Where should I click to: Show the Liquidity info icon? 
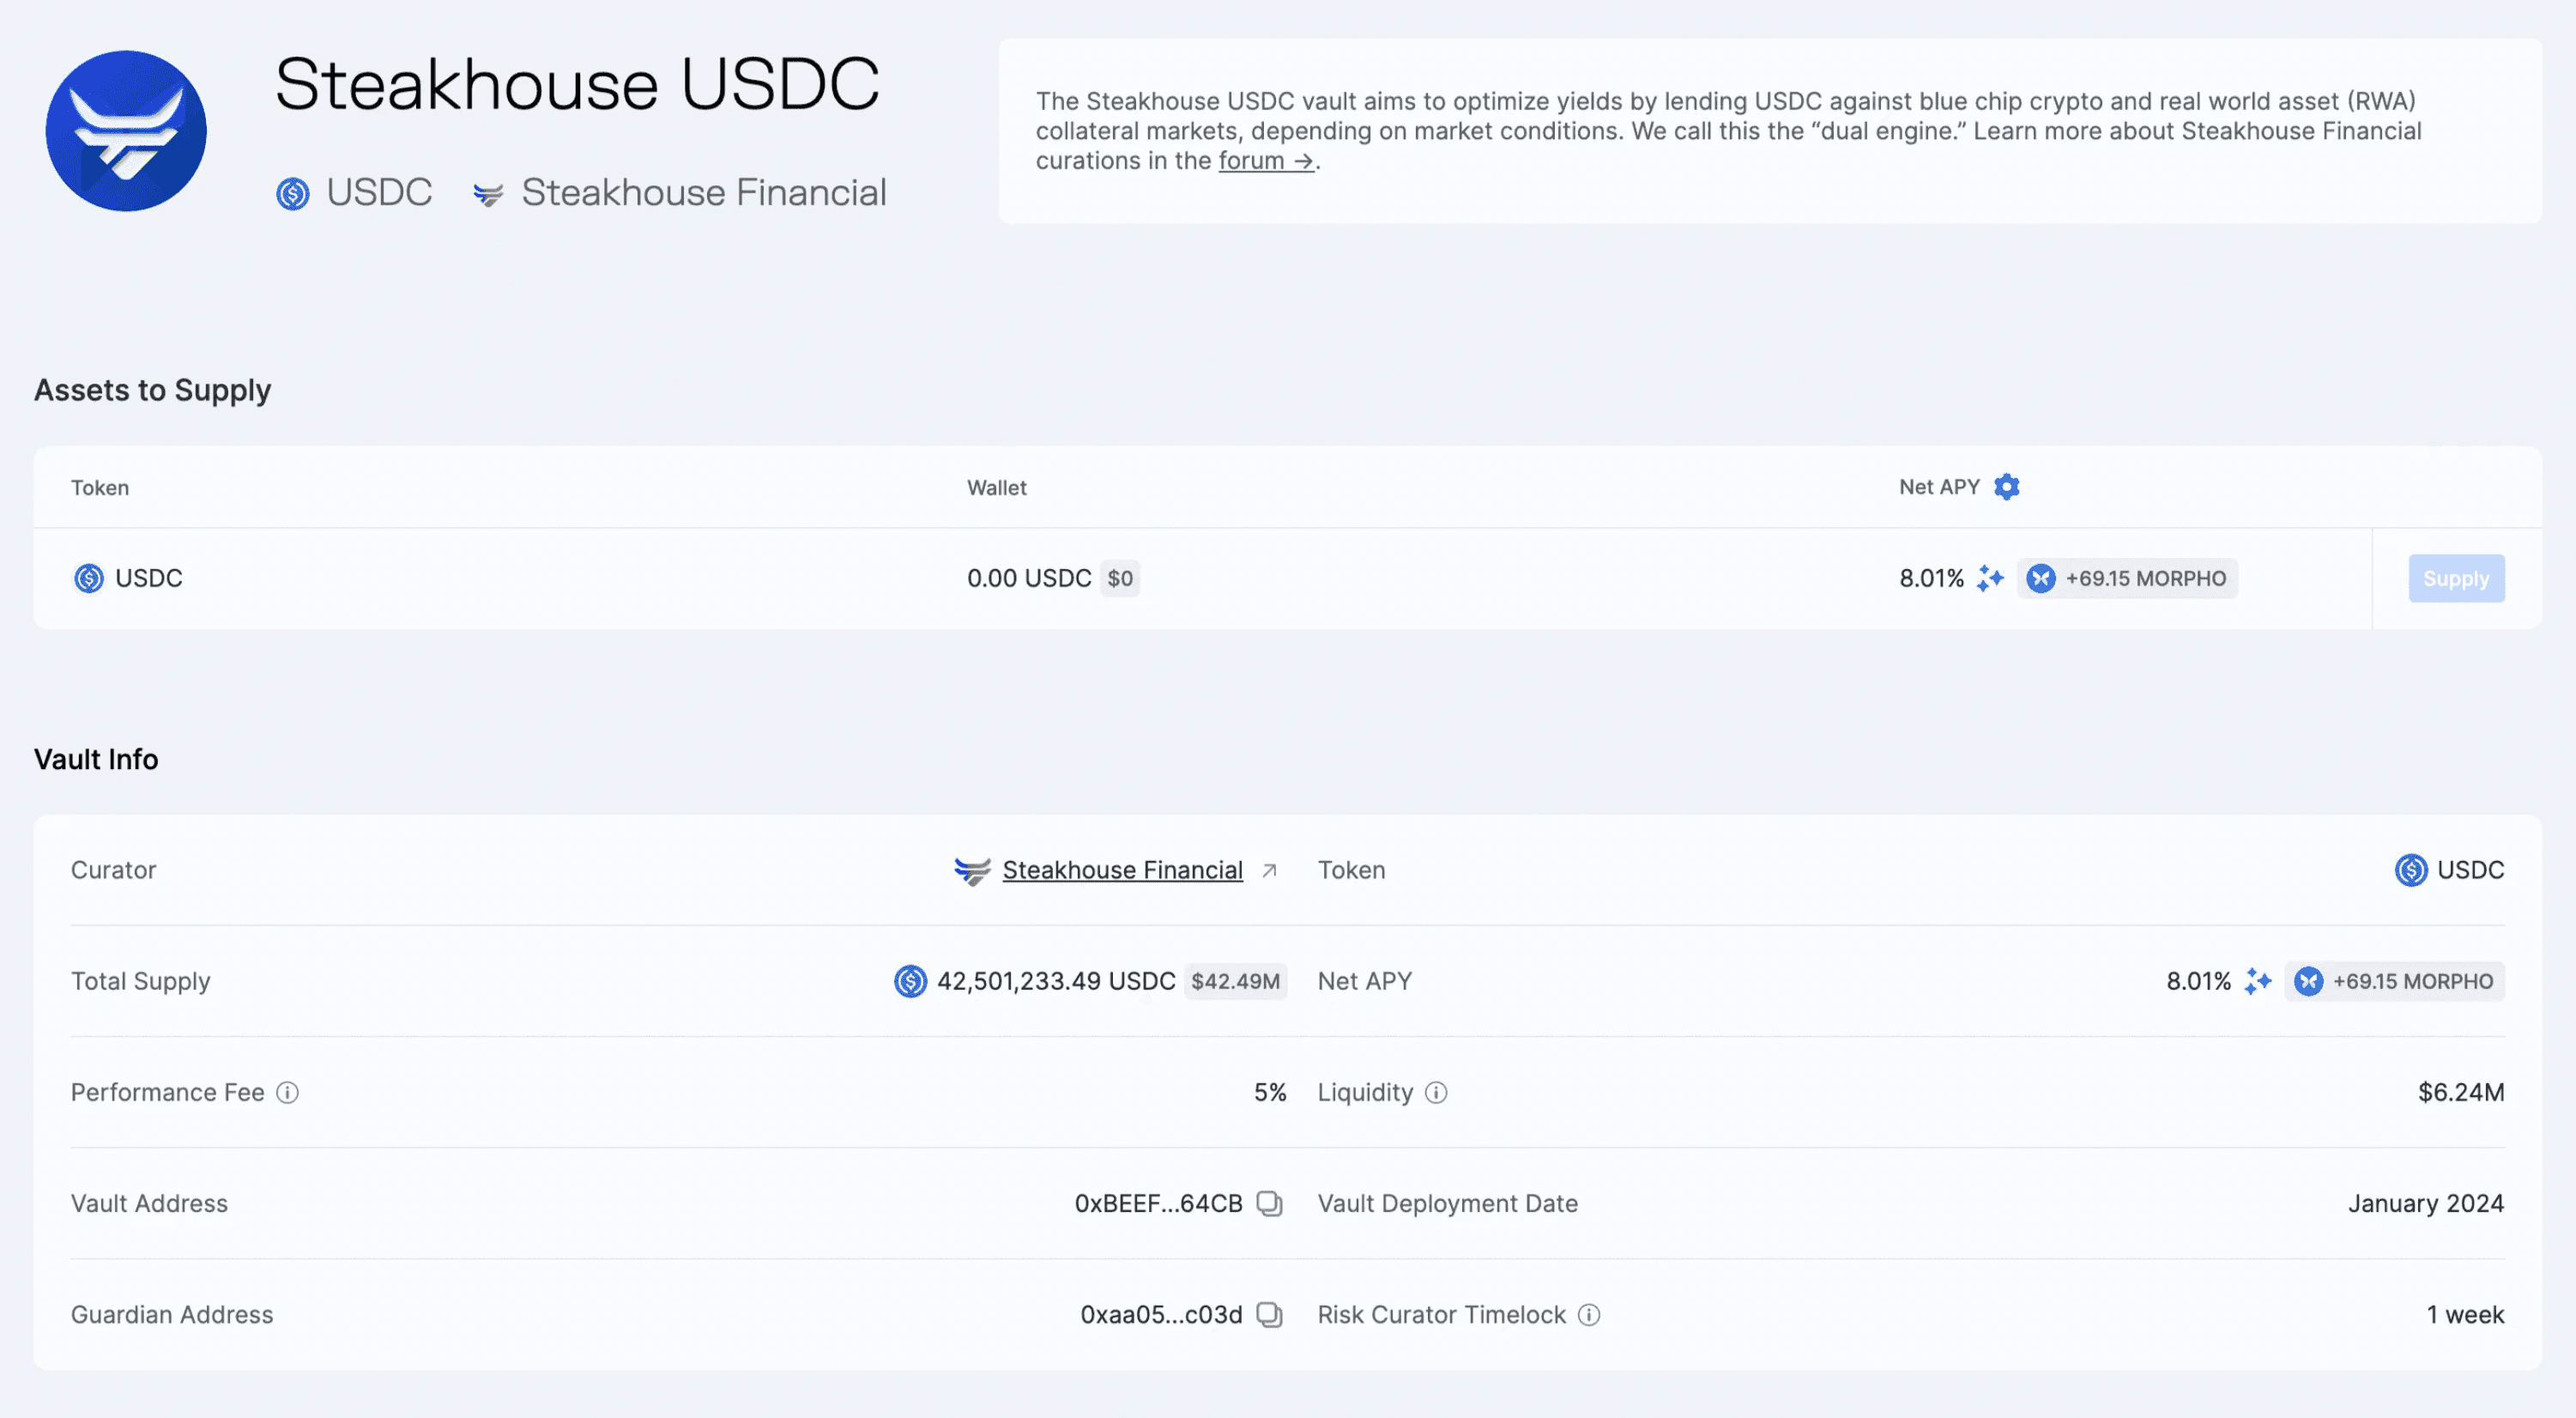(x=1436, y=1092)
